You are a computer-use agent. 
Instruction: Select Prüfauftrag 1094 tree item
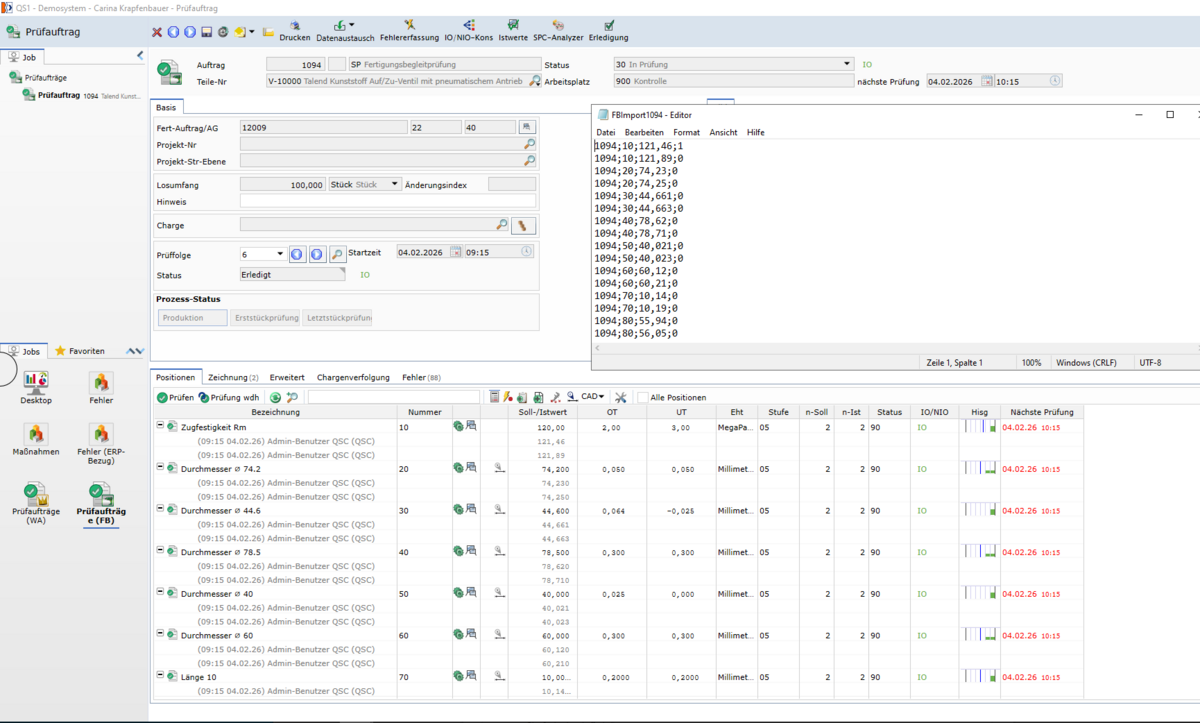coord(82,96)
